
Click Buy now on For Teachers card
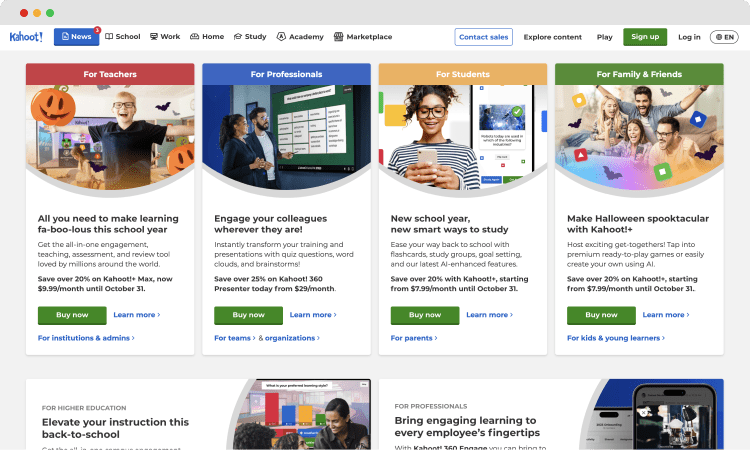(72, 315)
